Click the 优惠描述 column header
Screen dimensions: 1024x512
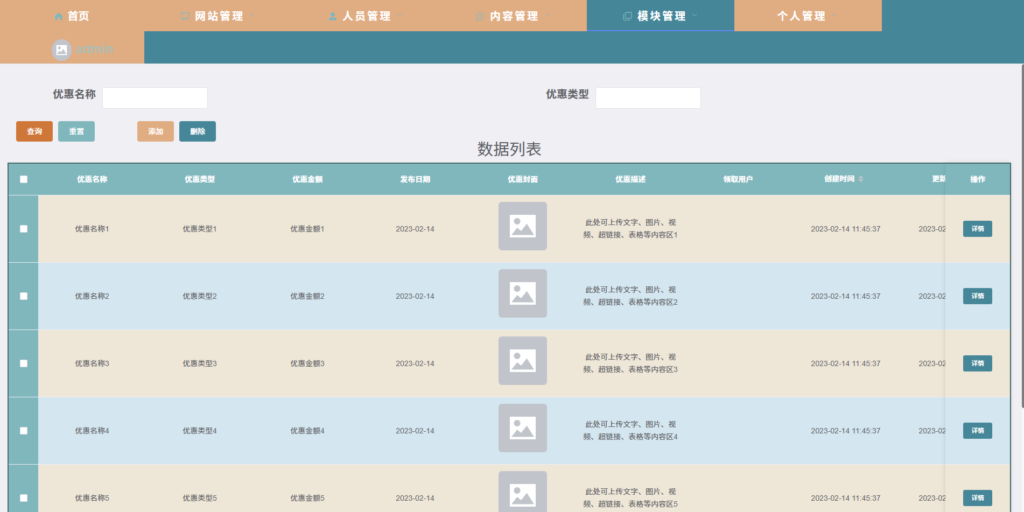pos(630,179)
